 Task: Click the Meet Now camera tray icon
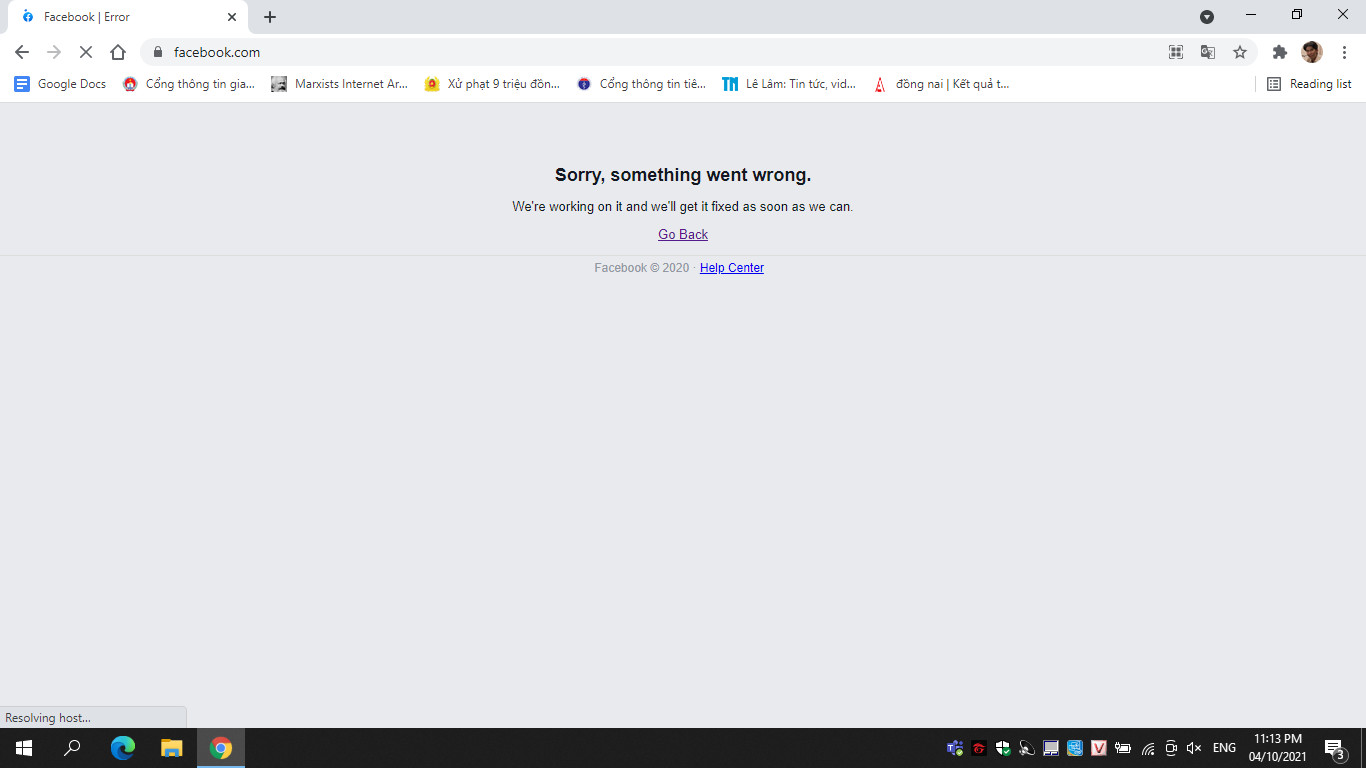click(1171, 748)
